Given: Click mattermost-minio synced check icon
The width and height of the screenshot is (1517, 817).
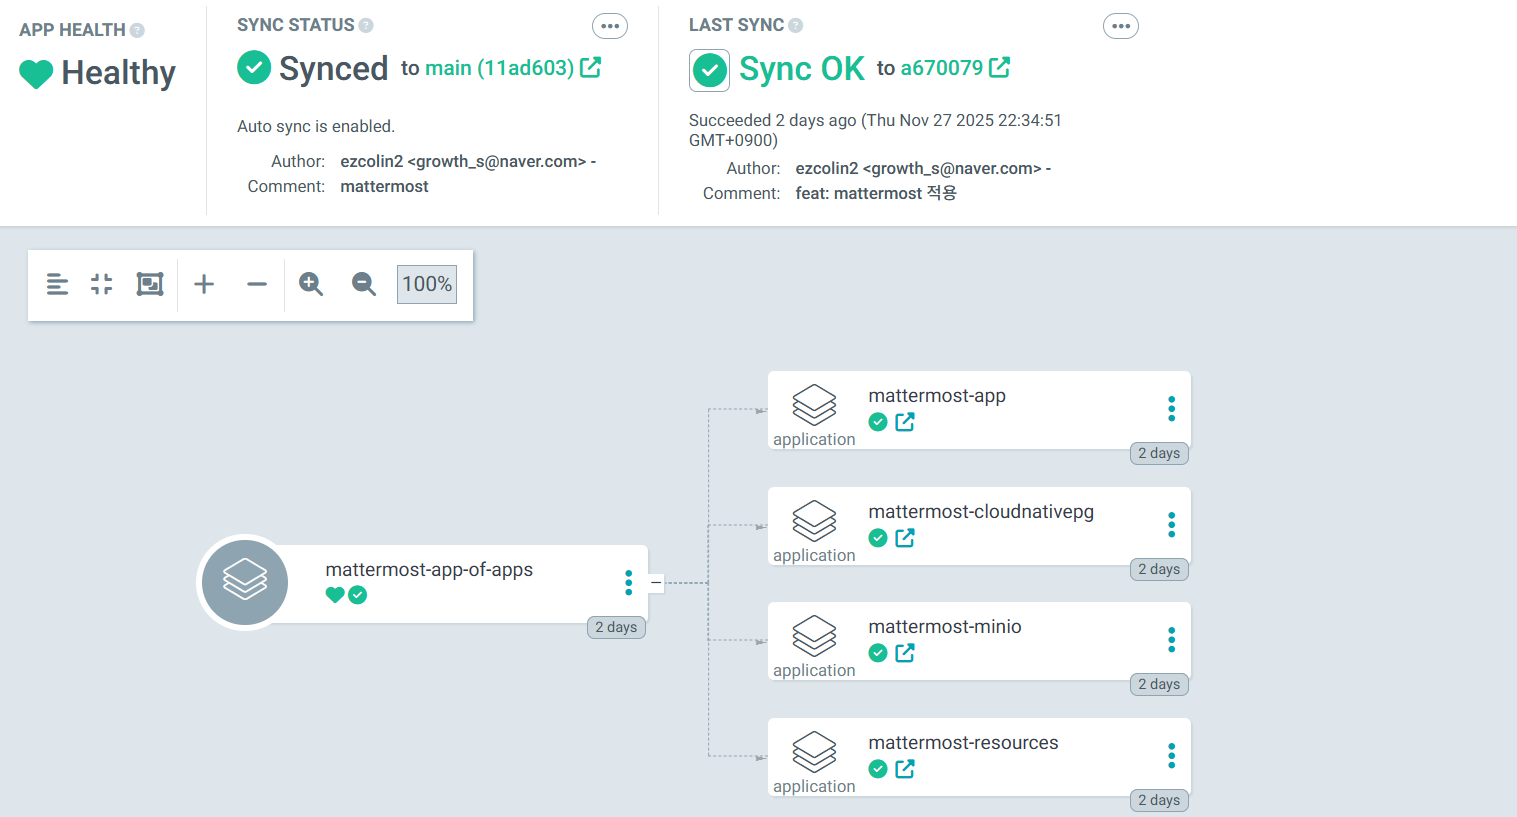Looking at the screenshot, I should tap(878, 653).
